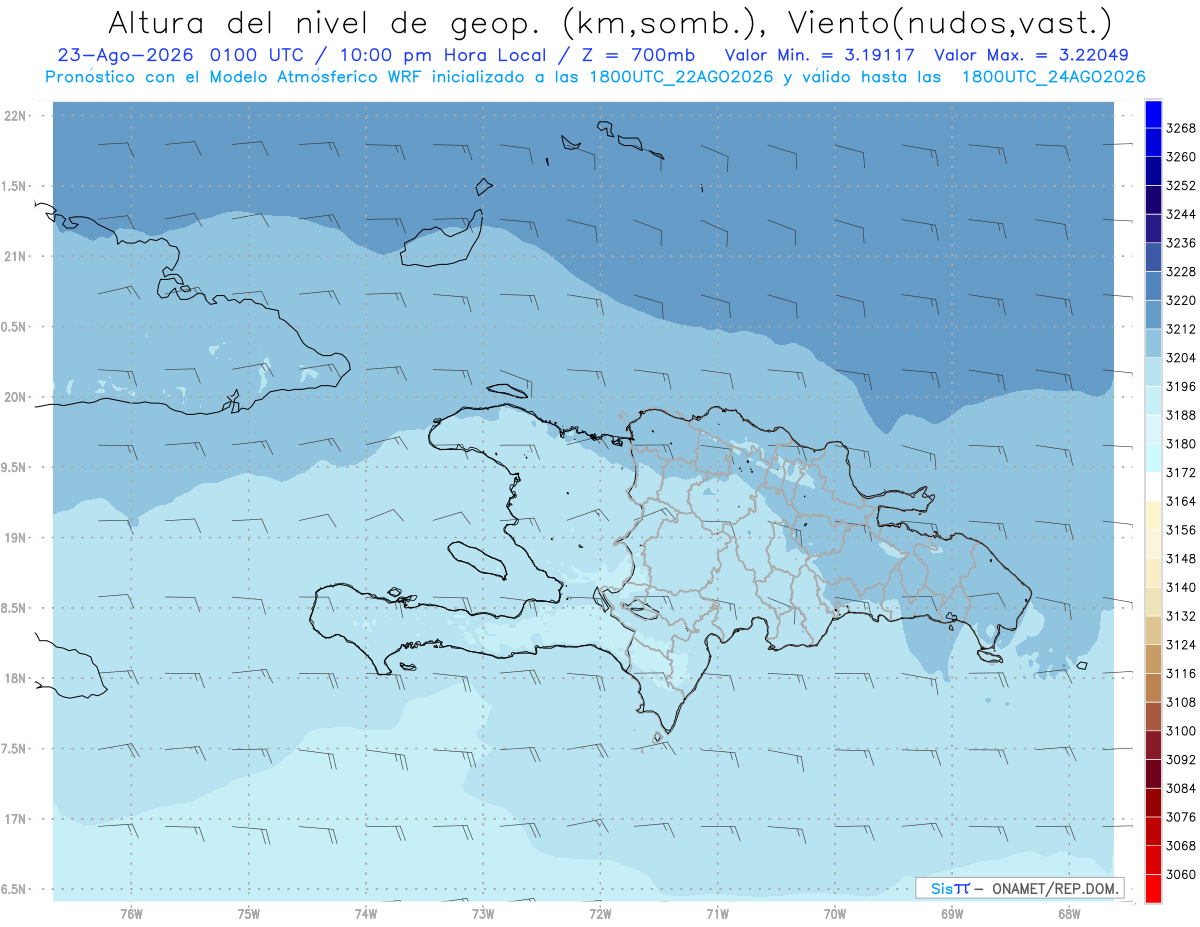Click the 'SisTT - ONAMET/REP.DOM.' credit box
This screenshot has height=927, width=1200.
pyautogui.click(x=1020, y=888)
